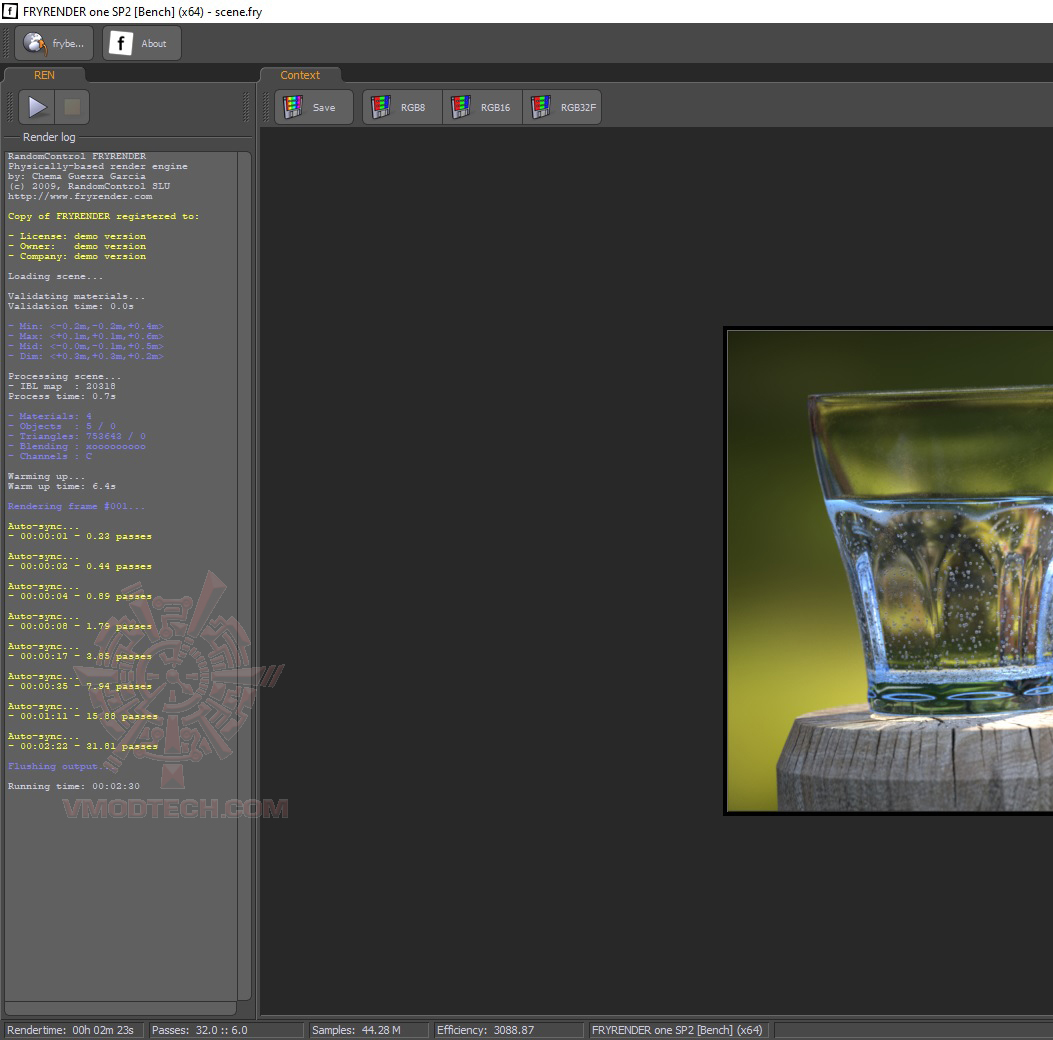Click the FRYRENDER one SP2 status bar label
1053x1040 pixels.
[677, 1030]
